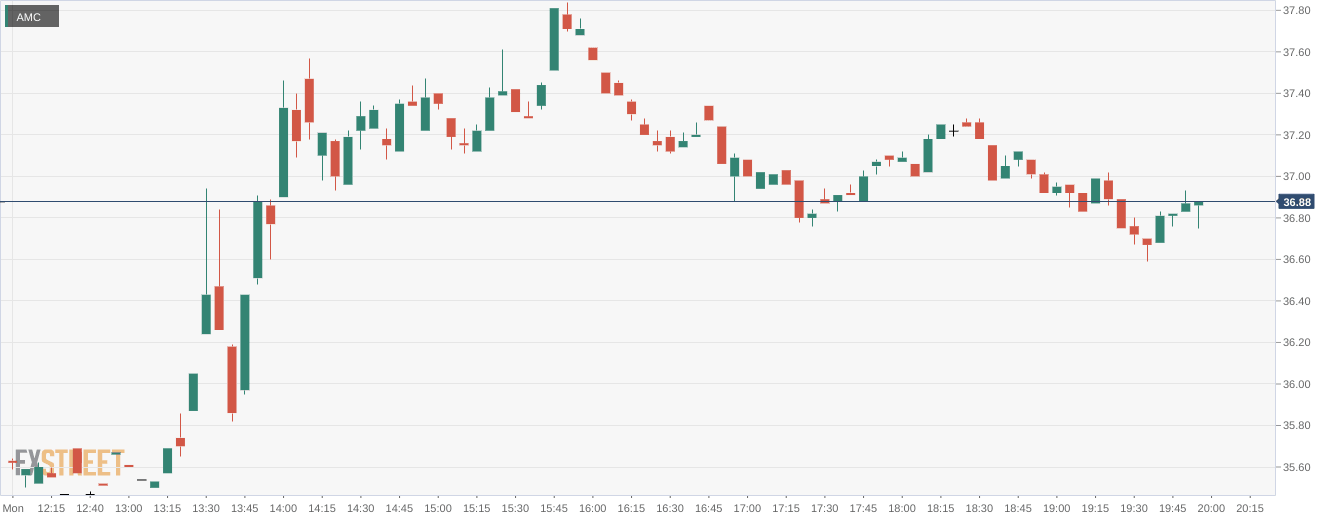Click the Mon date label on time axis
This screenshot has width=1340, height=521.
pos(13,508)
